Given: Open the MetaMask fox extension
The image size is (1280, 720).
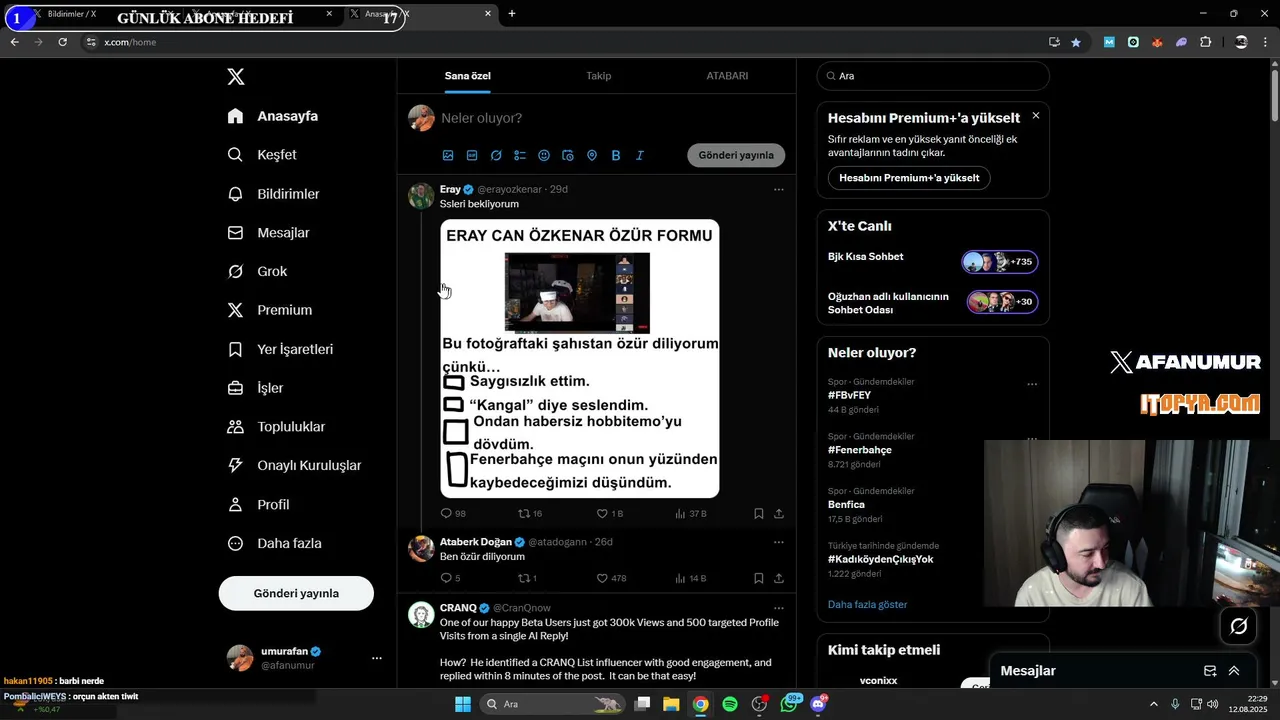Looking at the screenshot, I should tap(1157, 42).
